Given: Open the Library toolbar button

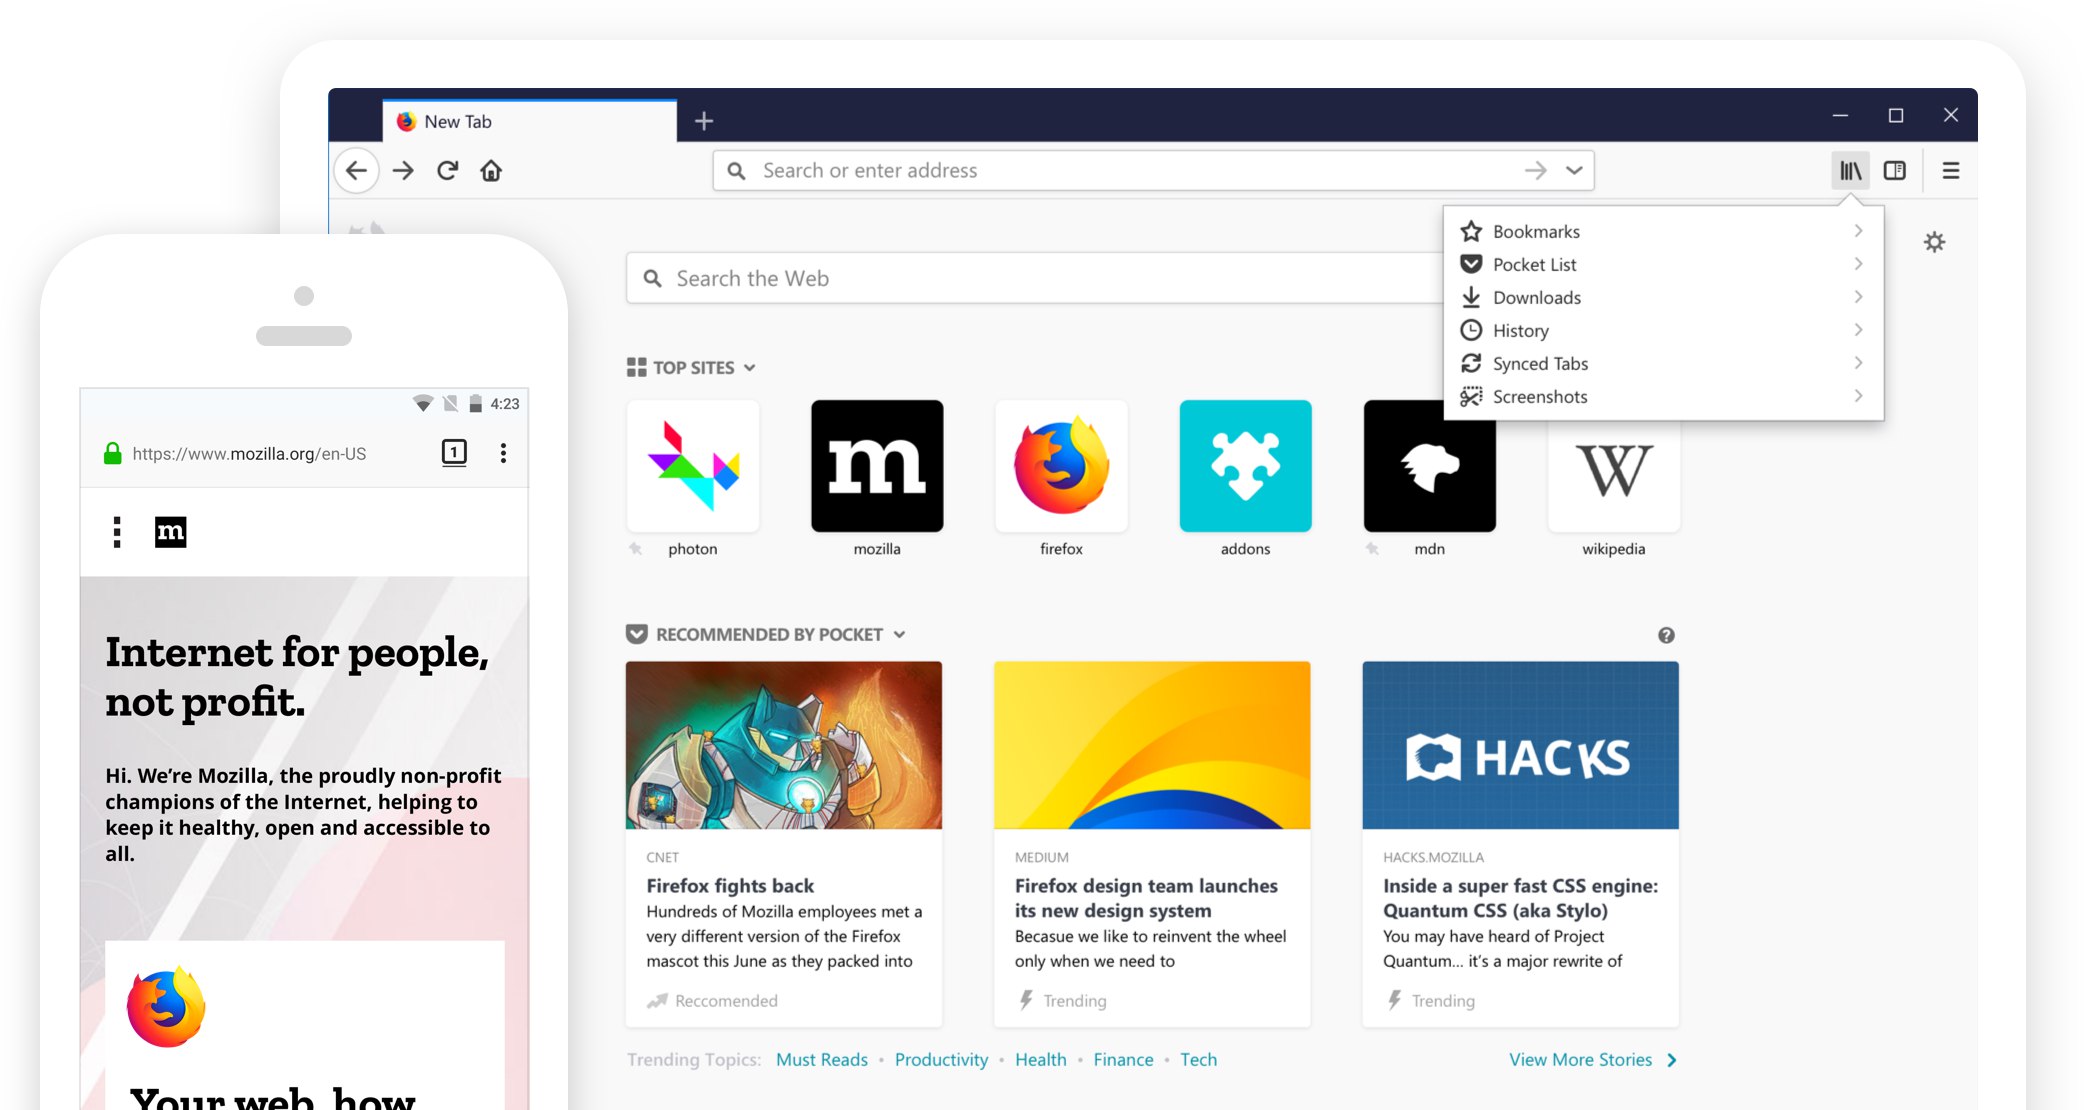Looking at the screenshot, I should coord(1851,171).
